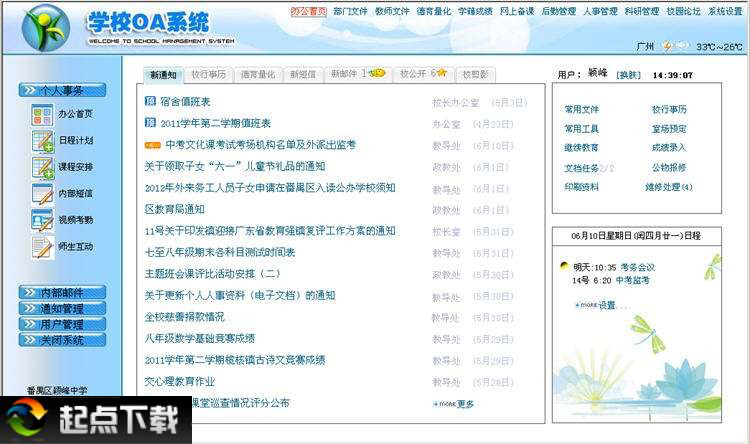Open the 全校慈善捐款情况 notice
This screenshot has width=750, height=444.
[185, 317]
